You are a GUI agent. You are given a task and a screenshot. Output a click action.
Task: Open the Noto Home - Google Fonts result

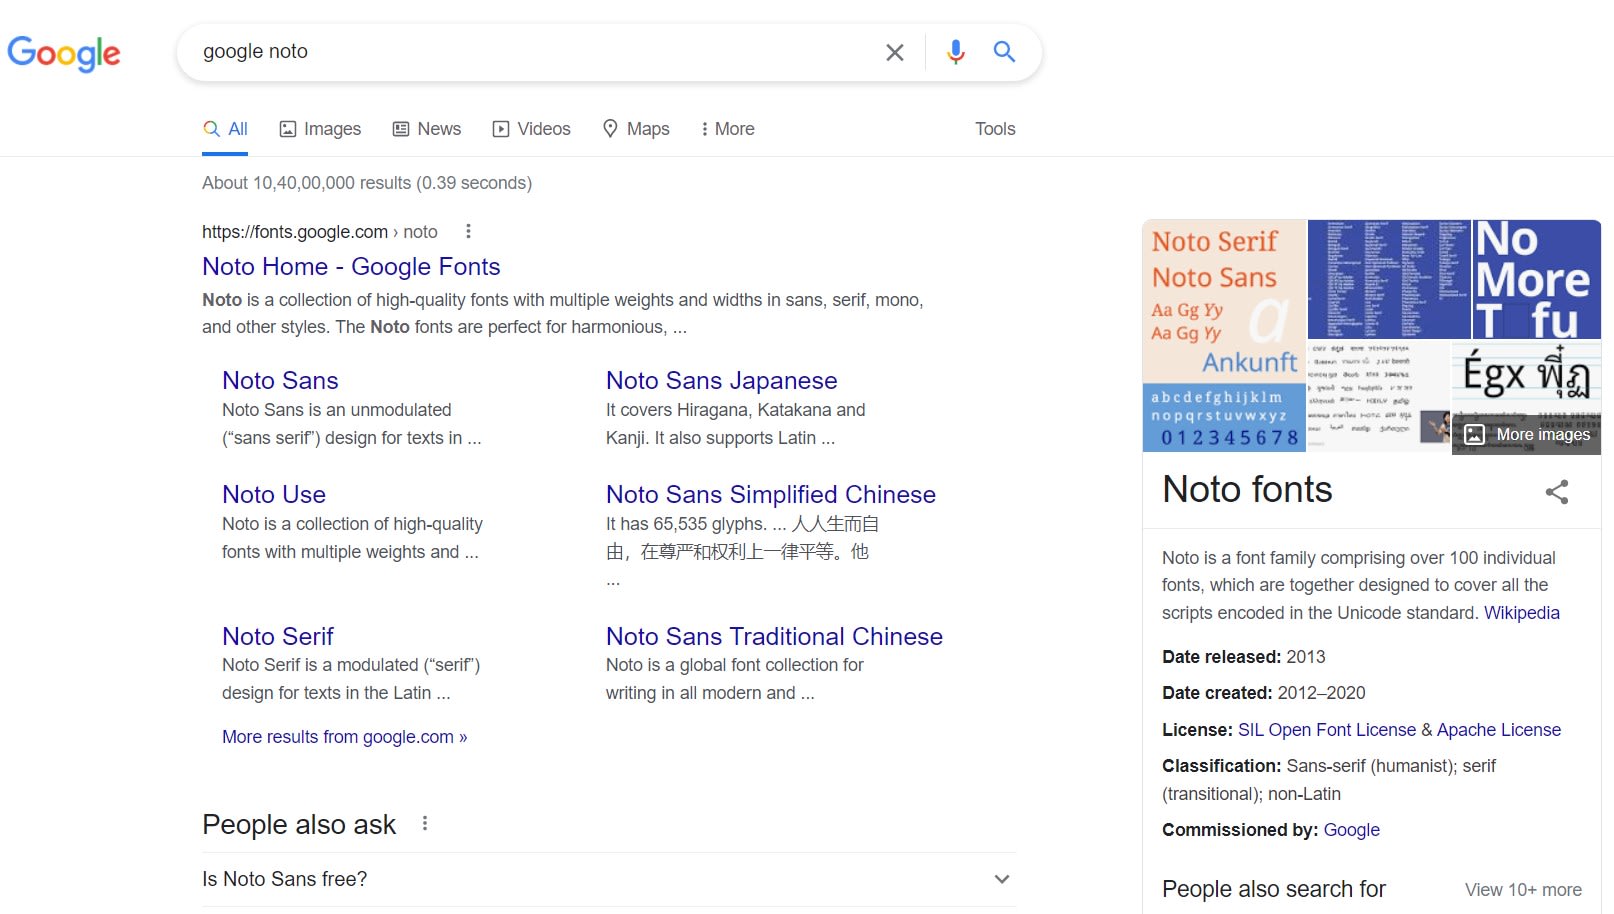pyautogui.click(x=351, y=267)
